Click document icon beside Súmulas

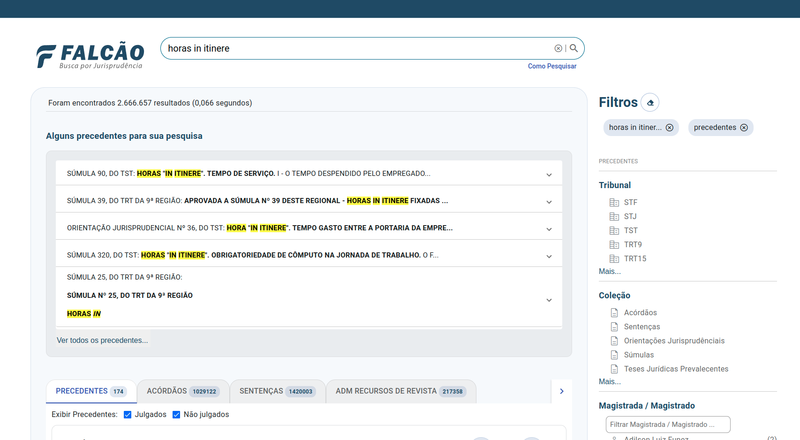coord(614,355)
